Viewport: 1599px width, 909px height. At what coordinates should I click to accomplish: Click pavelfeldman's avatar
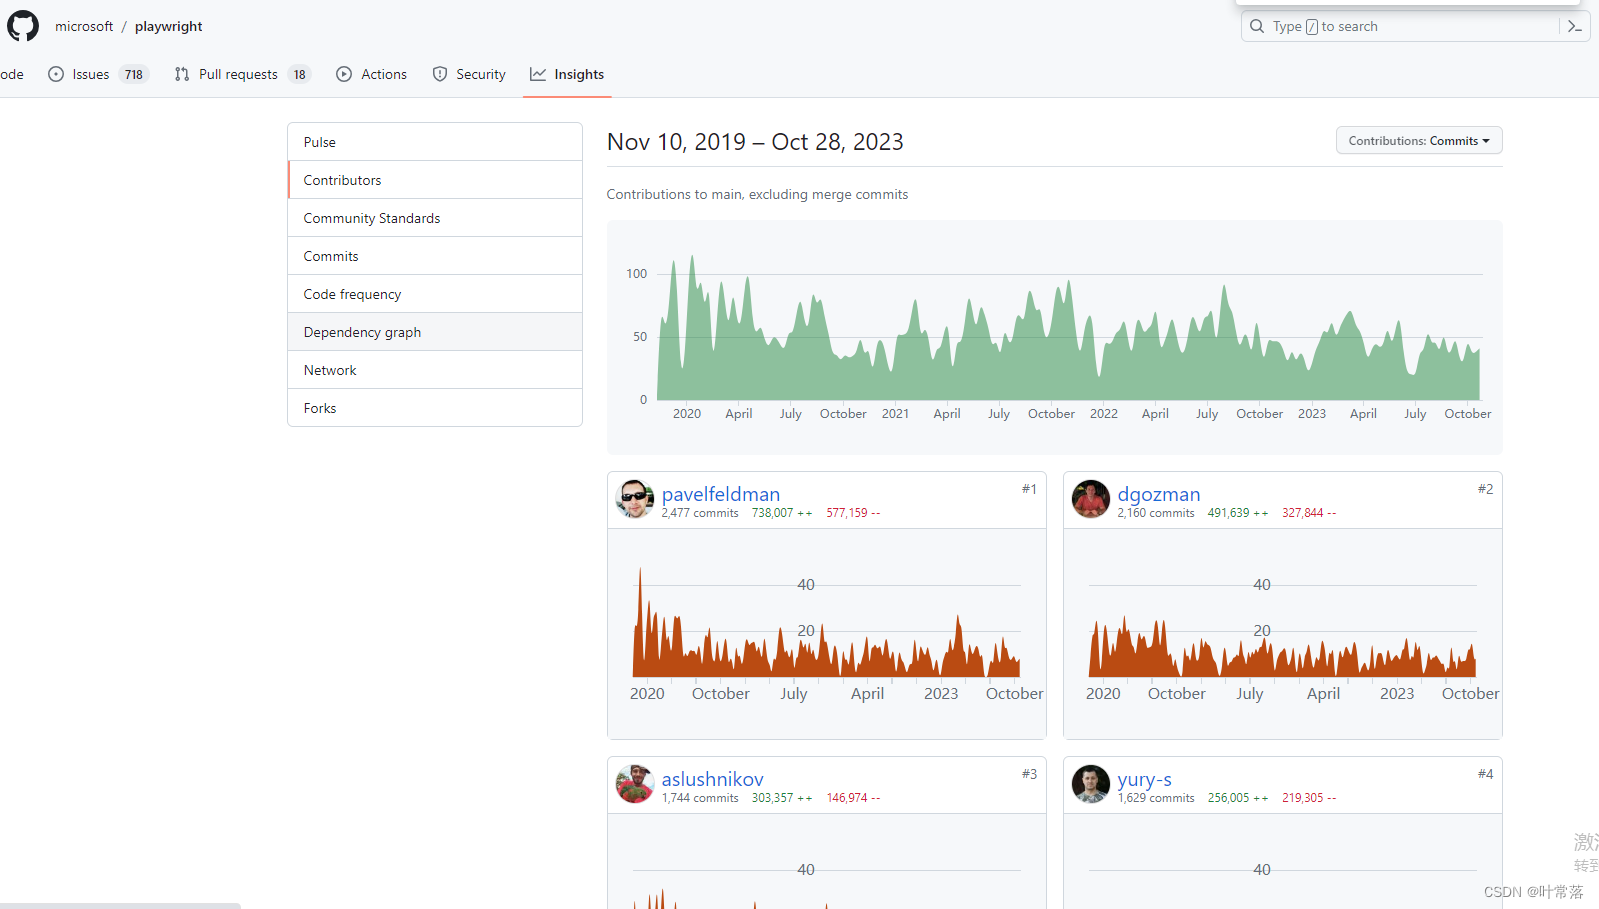pos(635,498)
